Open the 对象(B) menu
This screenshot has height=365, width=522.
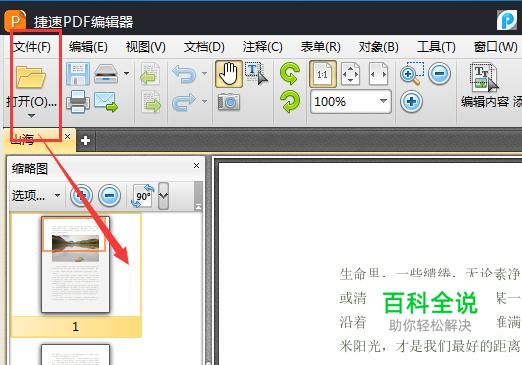[x=378, y=47]
